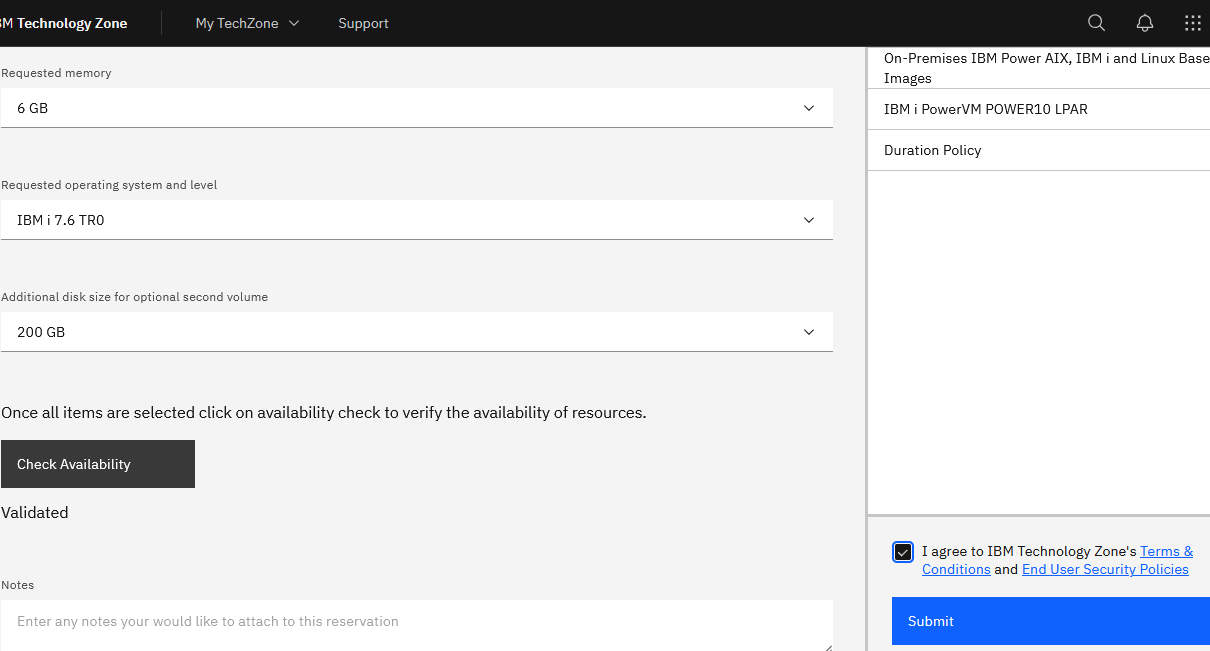This screenshot has height=651, width=1210.
Task: Select On-Premises IBM Power AIX item
Action: tap(1040, 68)
